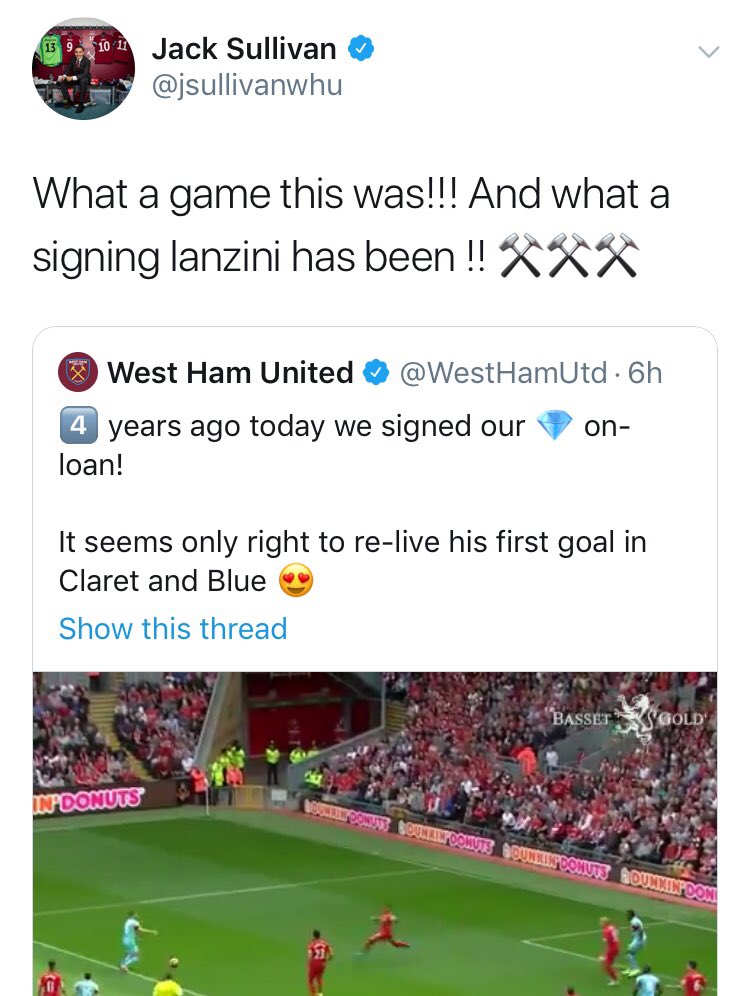Open West Ham United account name

(230, 372)
